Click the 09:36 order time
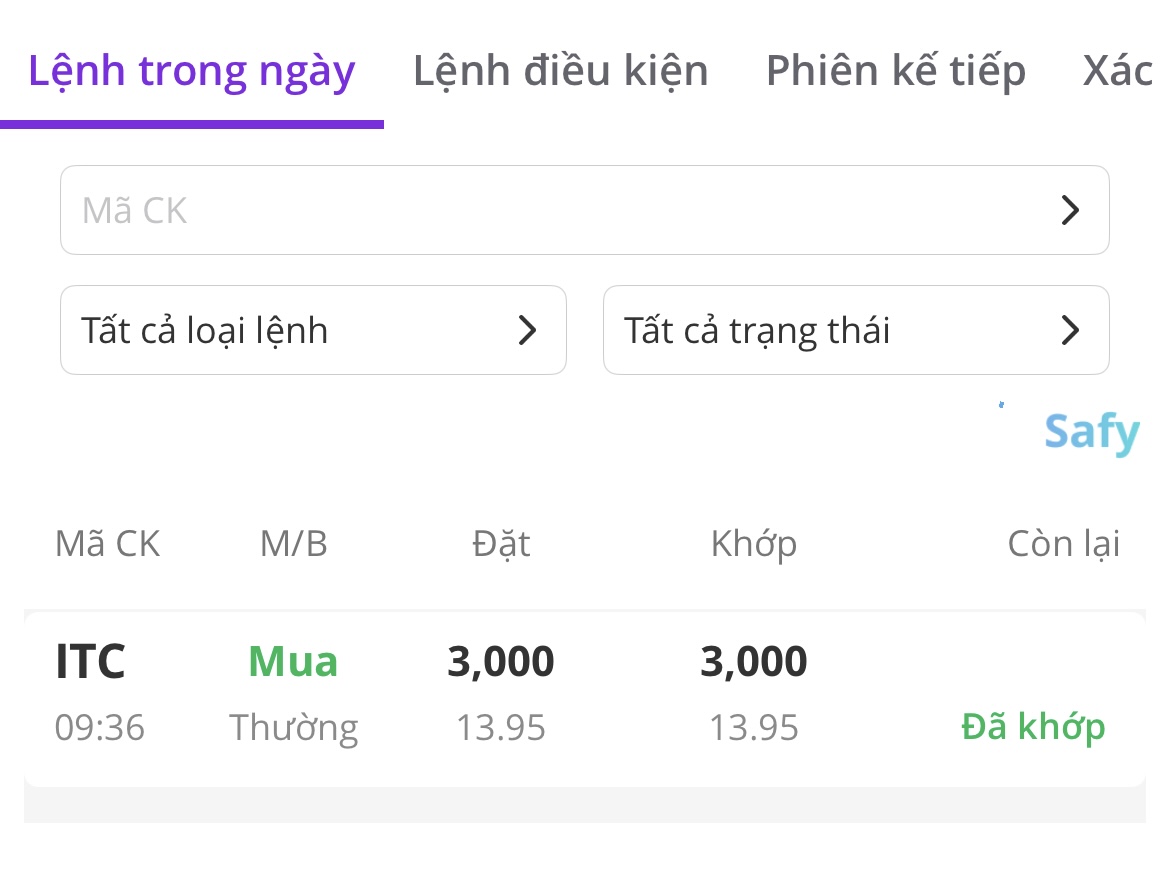 pos(100,727)
